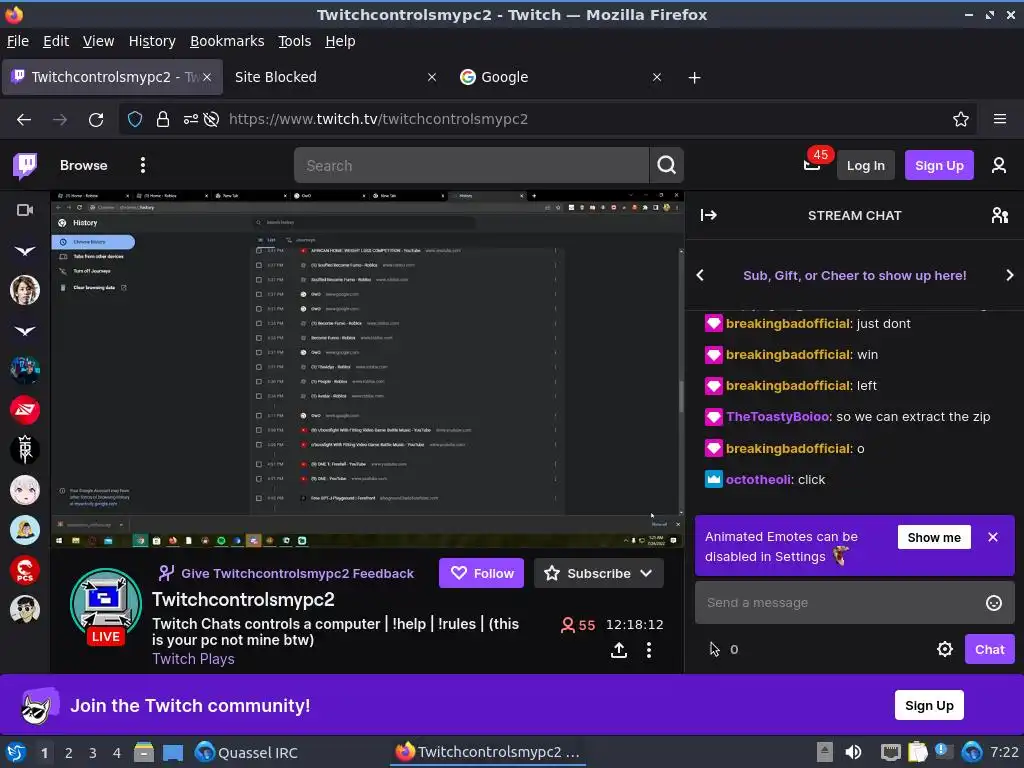Click the previous arrow in the gift banner
The width and height of the screenshot is (1024, 768).
tap(700, 276)
